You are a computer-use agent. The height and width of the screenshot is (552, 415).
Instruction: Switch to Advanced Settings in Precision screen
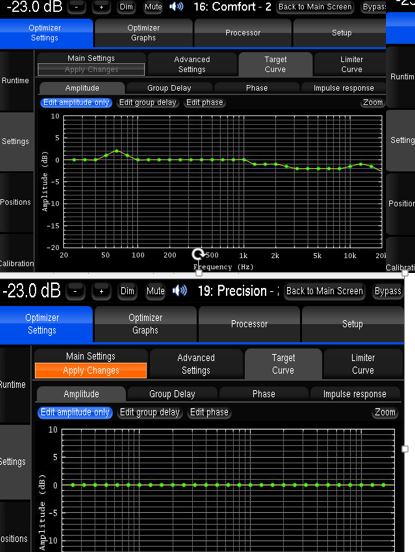[196, 364]
